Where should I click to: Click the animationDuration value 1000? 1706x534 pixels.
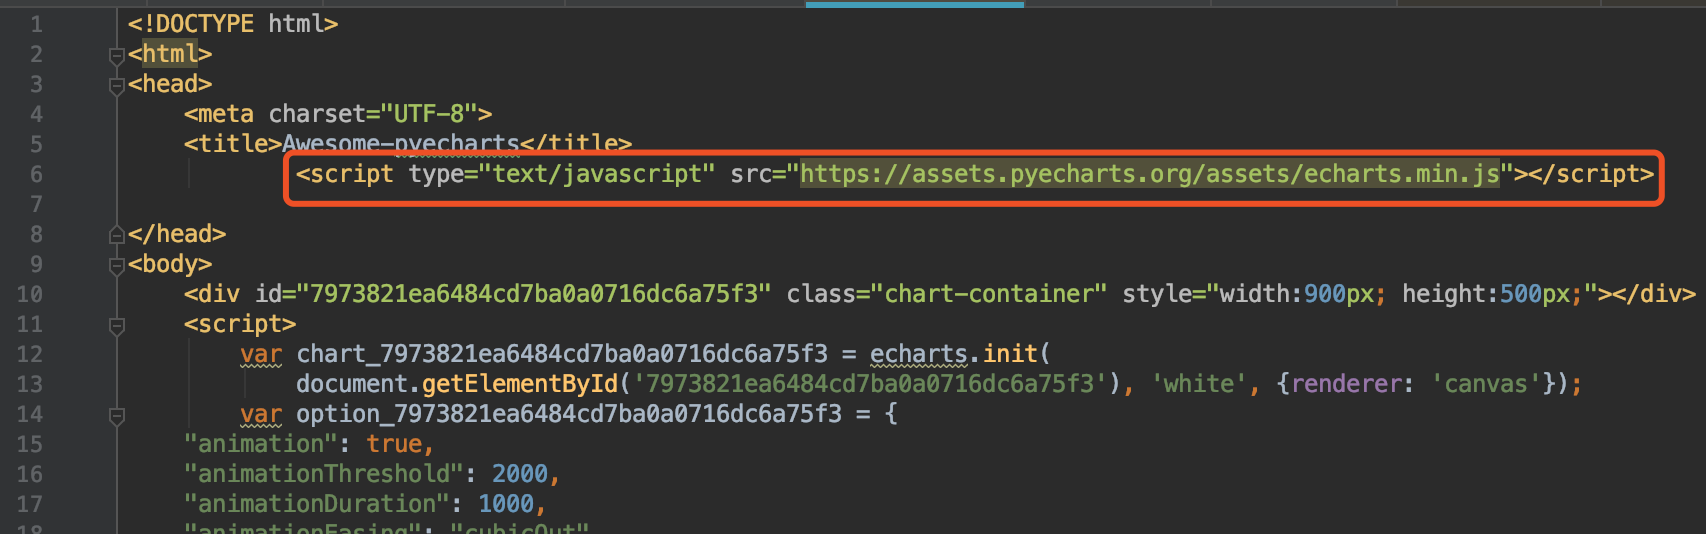click(506, 504)
